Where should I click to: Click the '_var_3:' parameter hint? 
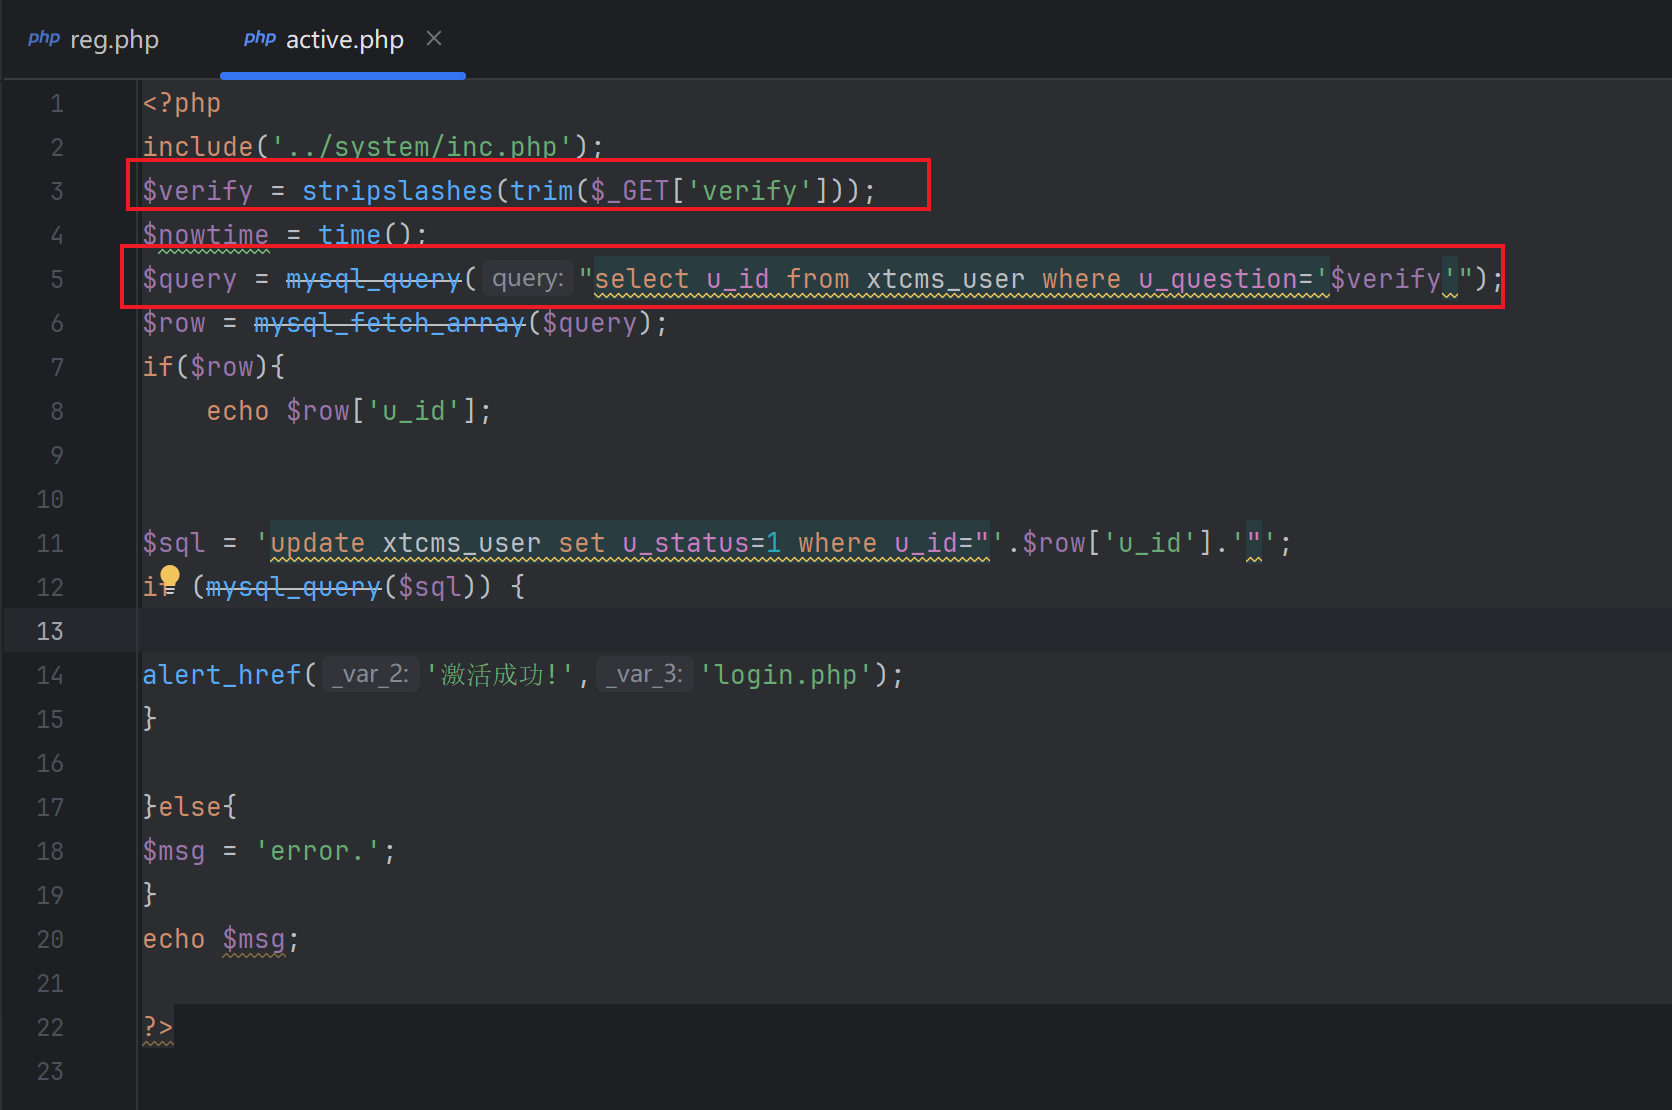click(x=645, y=675)
